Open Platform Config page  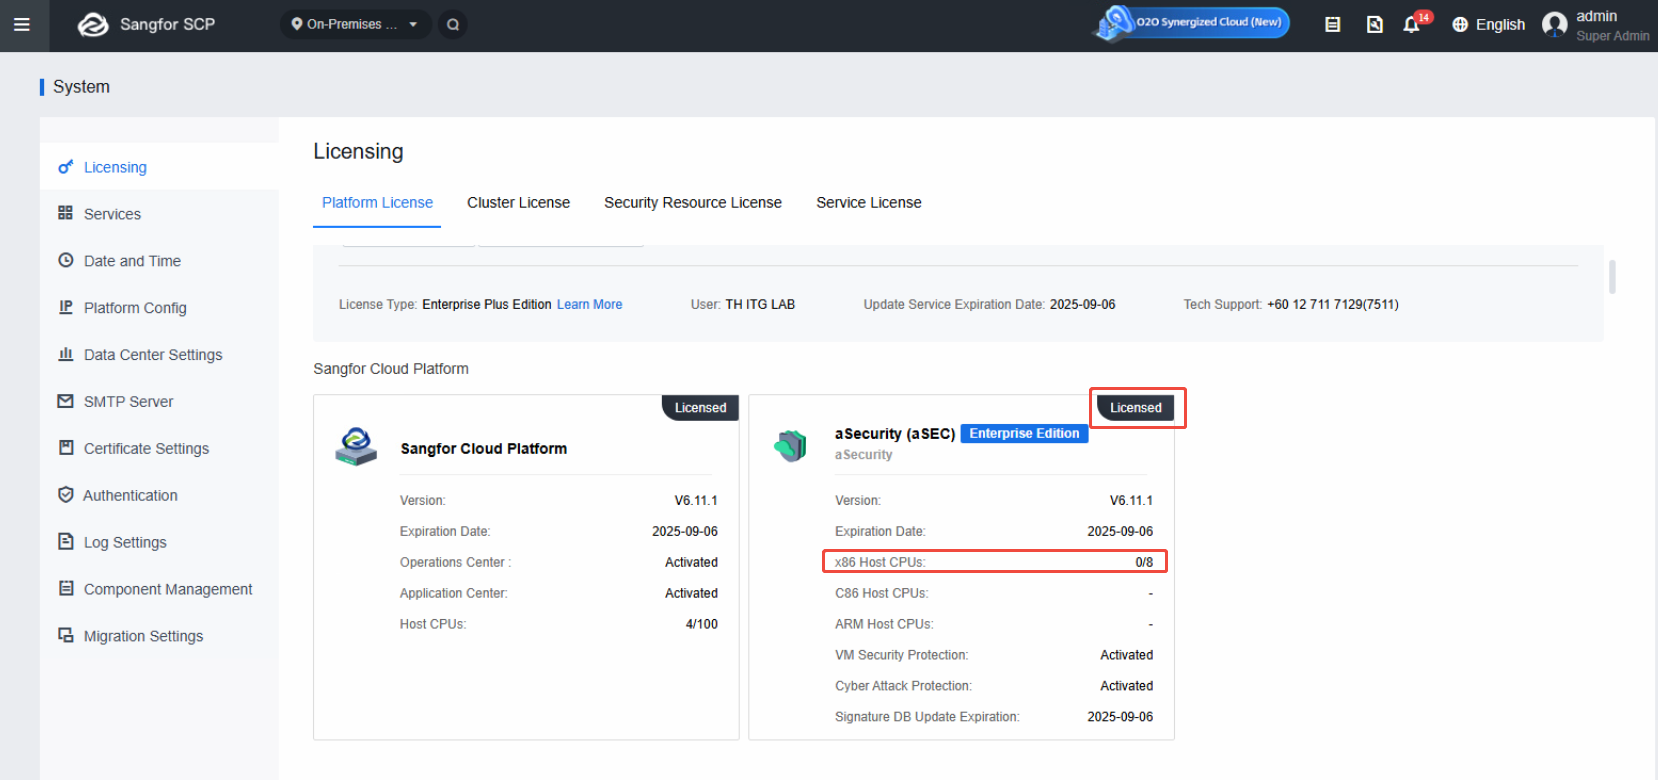(x=159, y=308)
